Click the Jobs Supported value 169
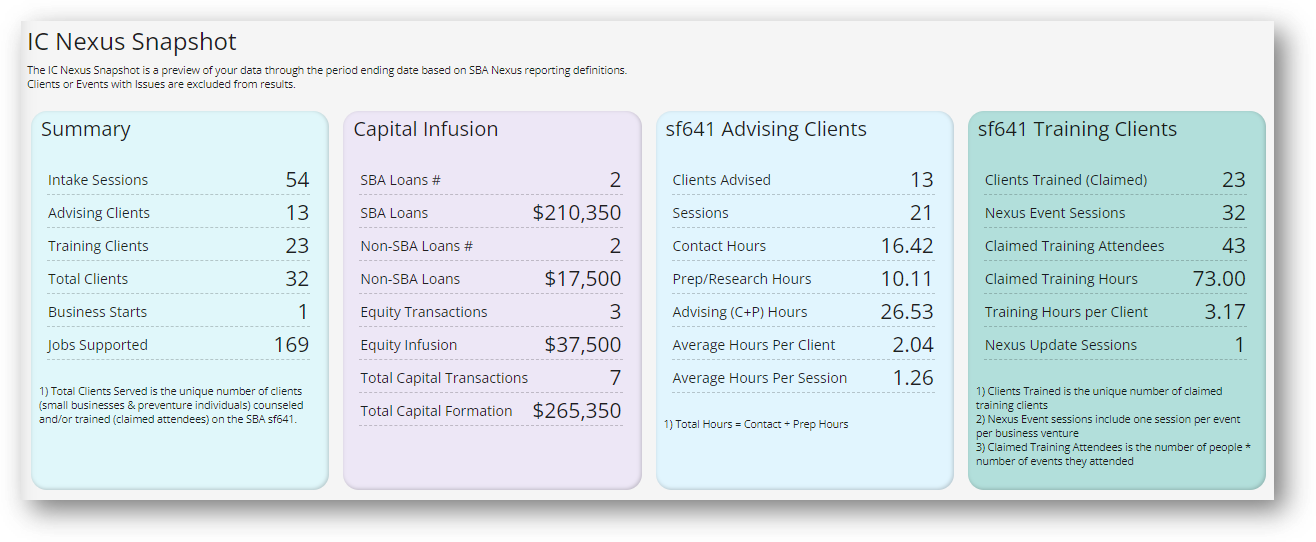The height and width of the screenshot is (542, 1316). (x=291, y=345)
